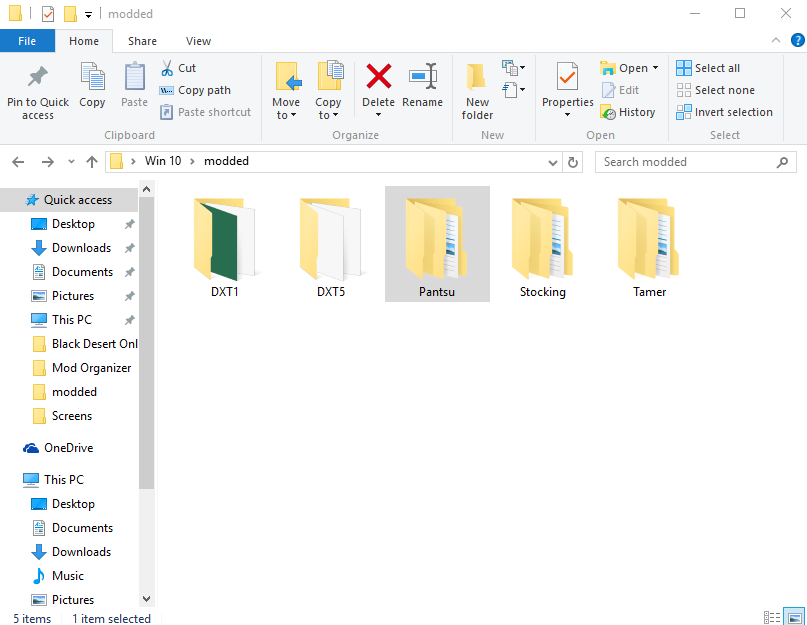Click the Delete red X icon

[x=378, y=78]
